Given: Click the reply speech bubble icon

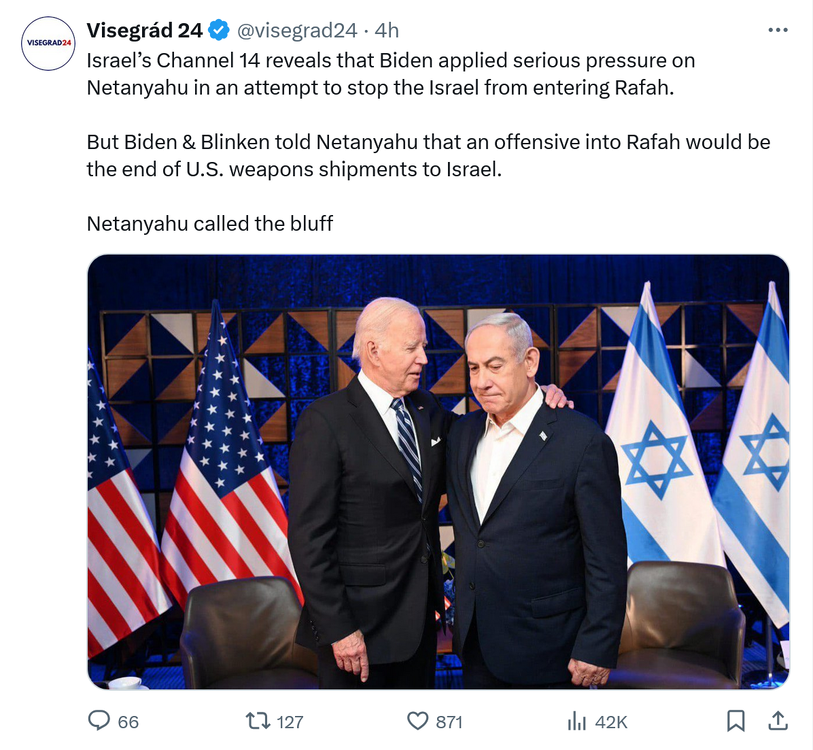Looking at the screenshot, I should coord(99,720).
